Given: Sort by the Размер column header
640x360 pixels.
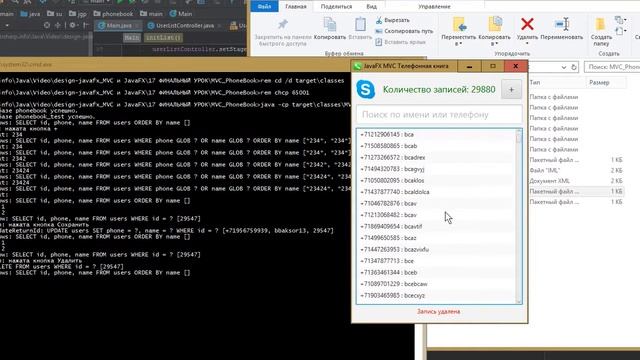Looking at the screenshot, I should pos(599,82).
